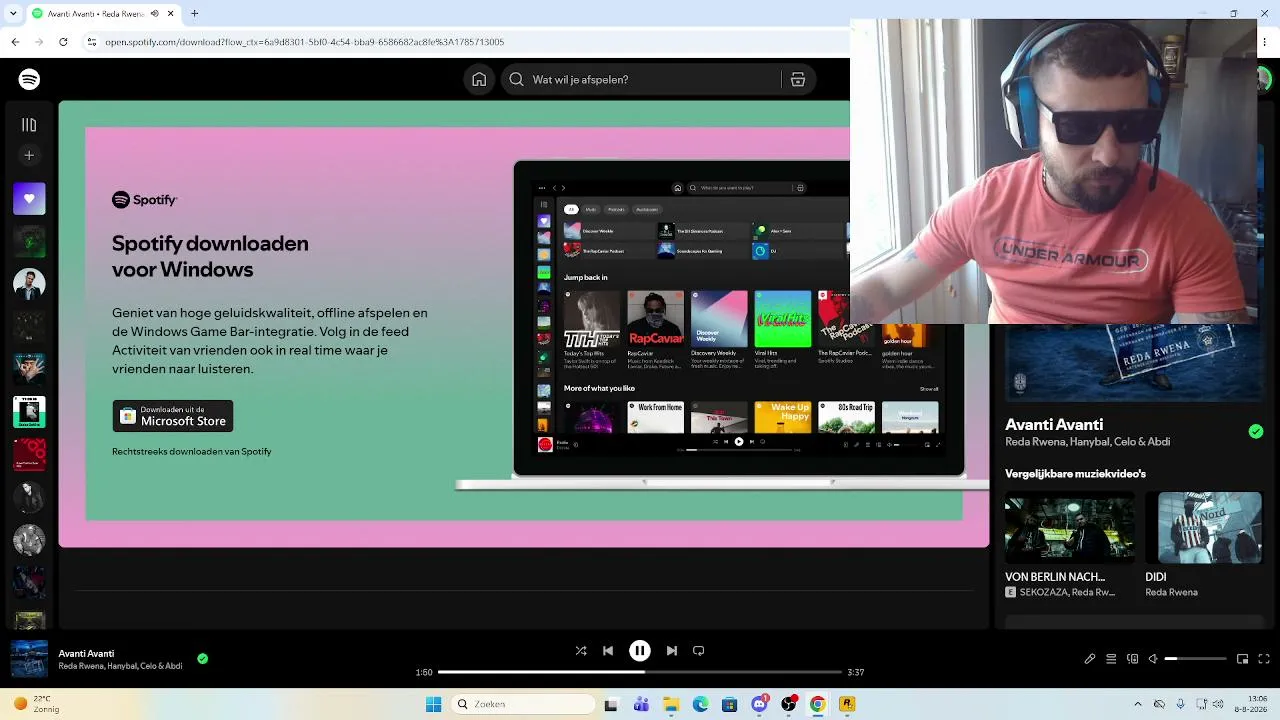
Task: Open the now playing album cover in player bar
Action: pyautogui.click(x=29, y=659)
